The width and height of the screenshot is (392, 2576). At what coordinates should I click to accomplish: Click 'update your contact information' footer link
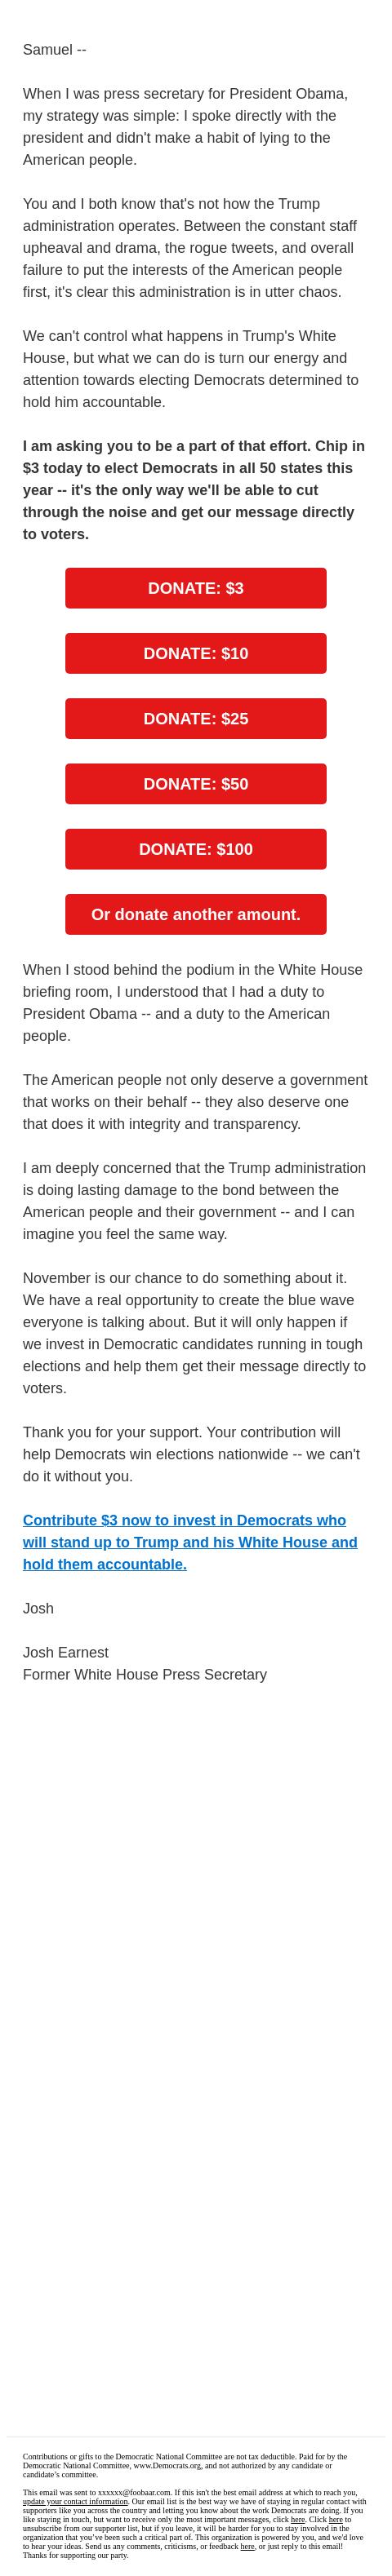pos(75,2501)
